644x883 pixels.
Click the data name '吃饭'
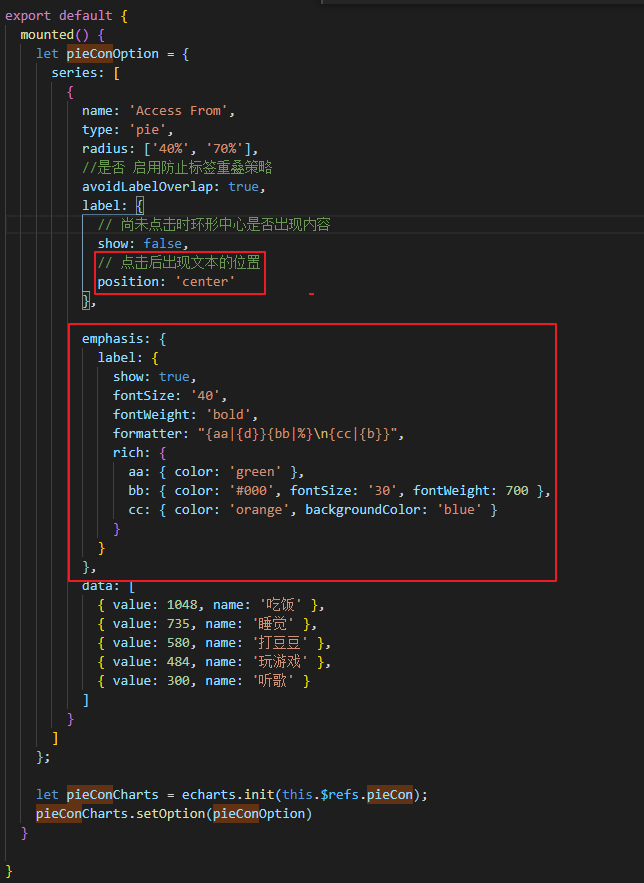tap(280, 605)
